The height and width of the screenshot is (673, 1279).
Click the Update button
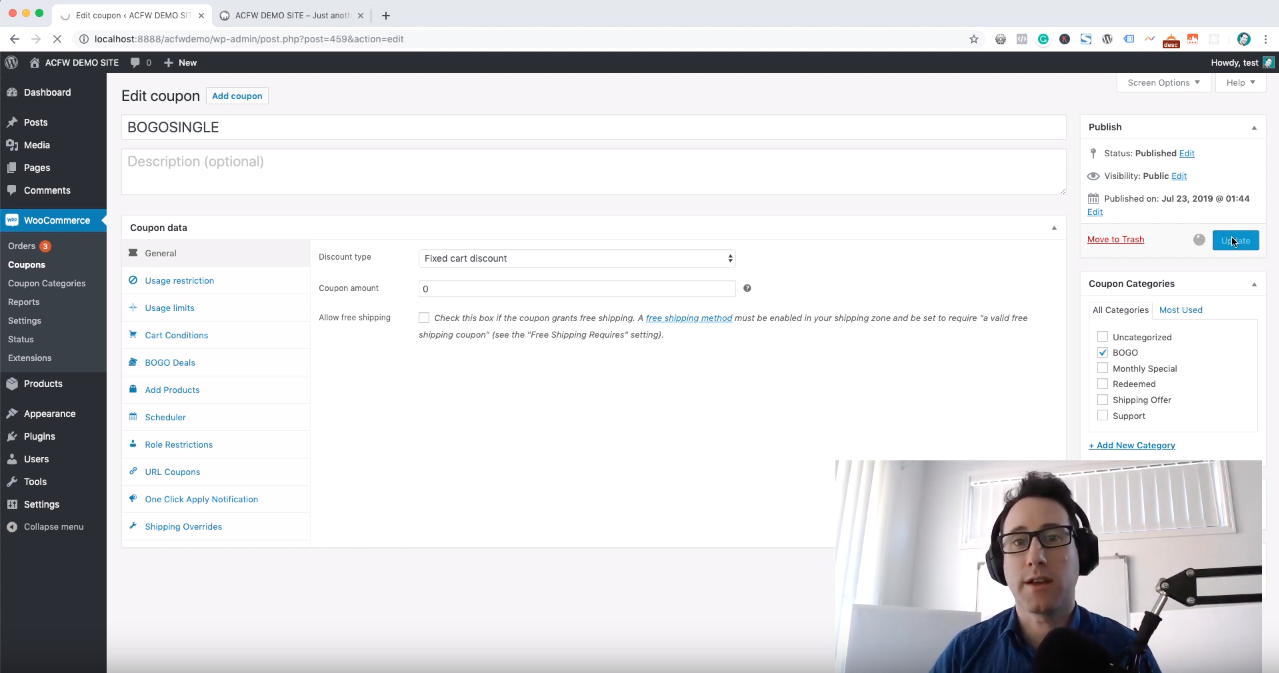pyautogui.click(x=1235, y=240)
